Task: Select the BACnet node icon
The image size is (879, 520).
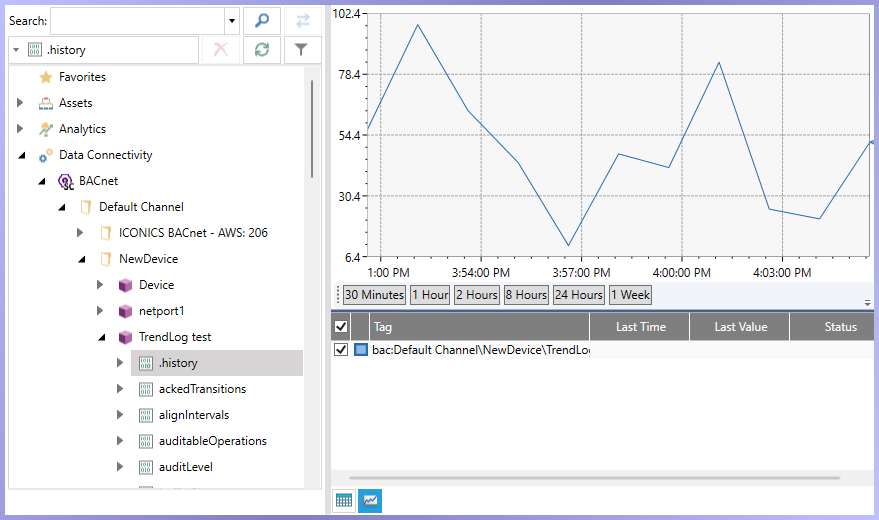Action: pyautogui.click(x=66, y=182)
